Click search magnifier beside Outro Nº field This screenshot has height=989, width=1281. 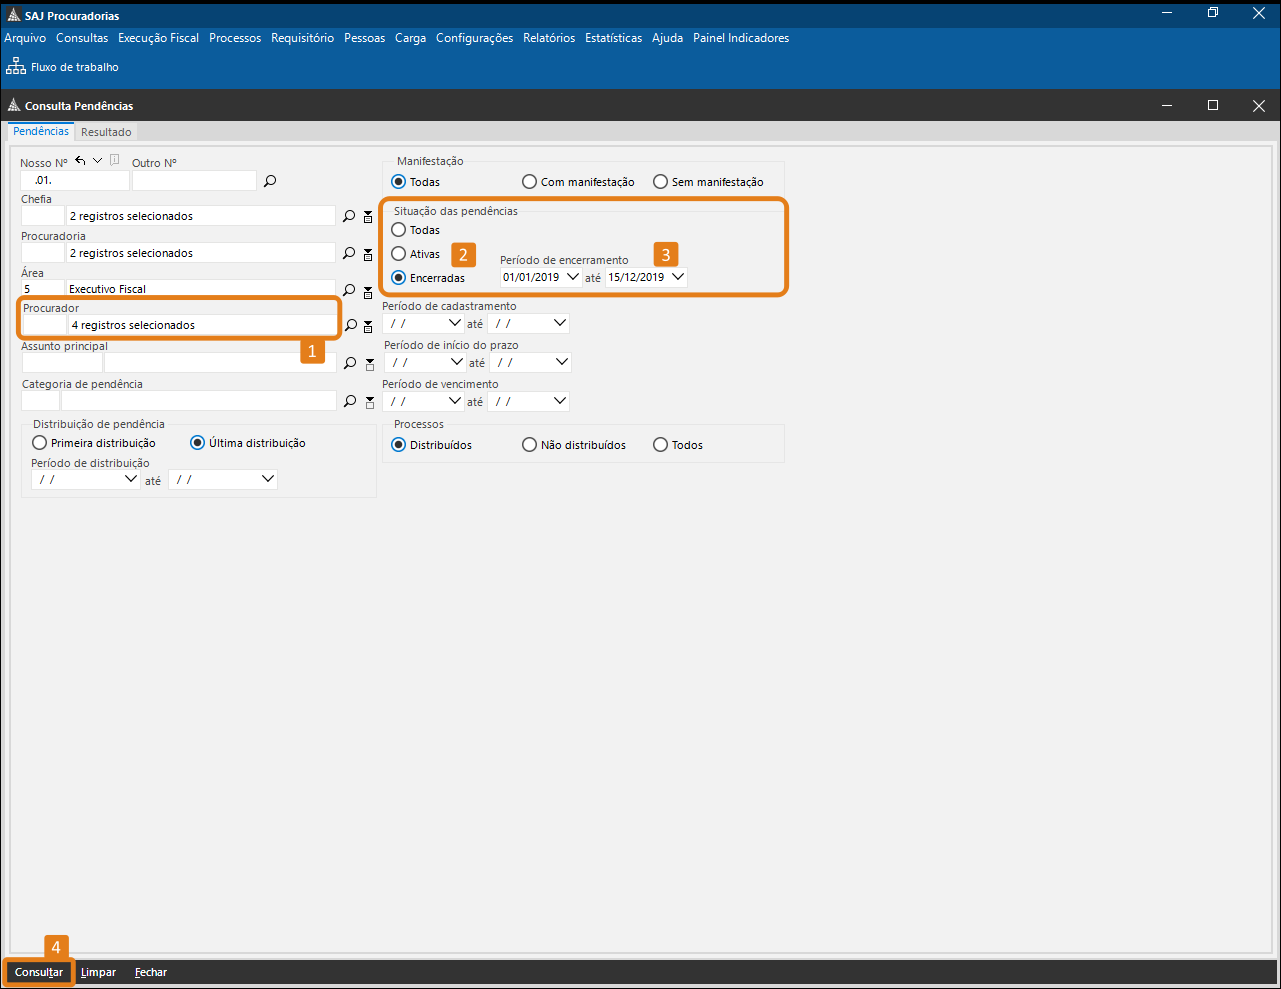[270, 181]
